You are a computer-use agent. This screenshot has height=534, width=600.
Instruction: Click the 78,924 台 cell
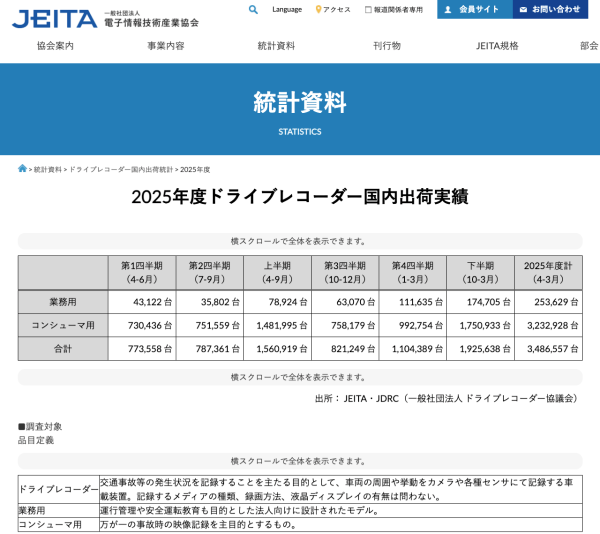point(277,302)
